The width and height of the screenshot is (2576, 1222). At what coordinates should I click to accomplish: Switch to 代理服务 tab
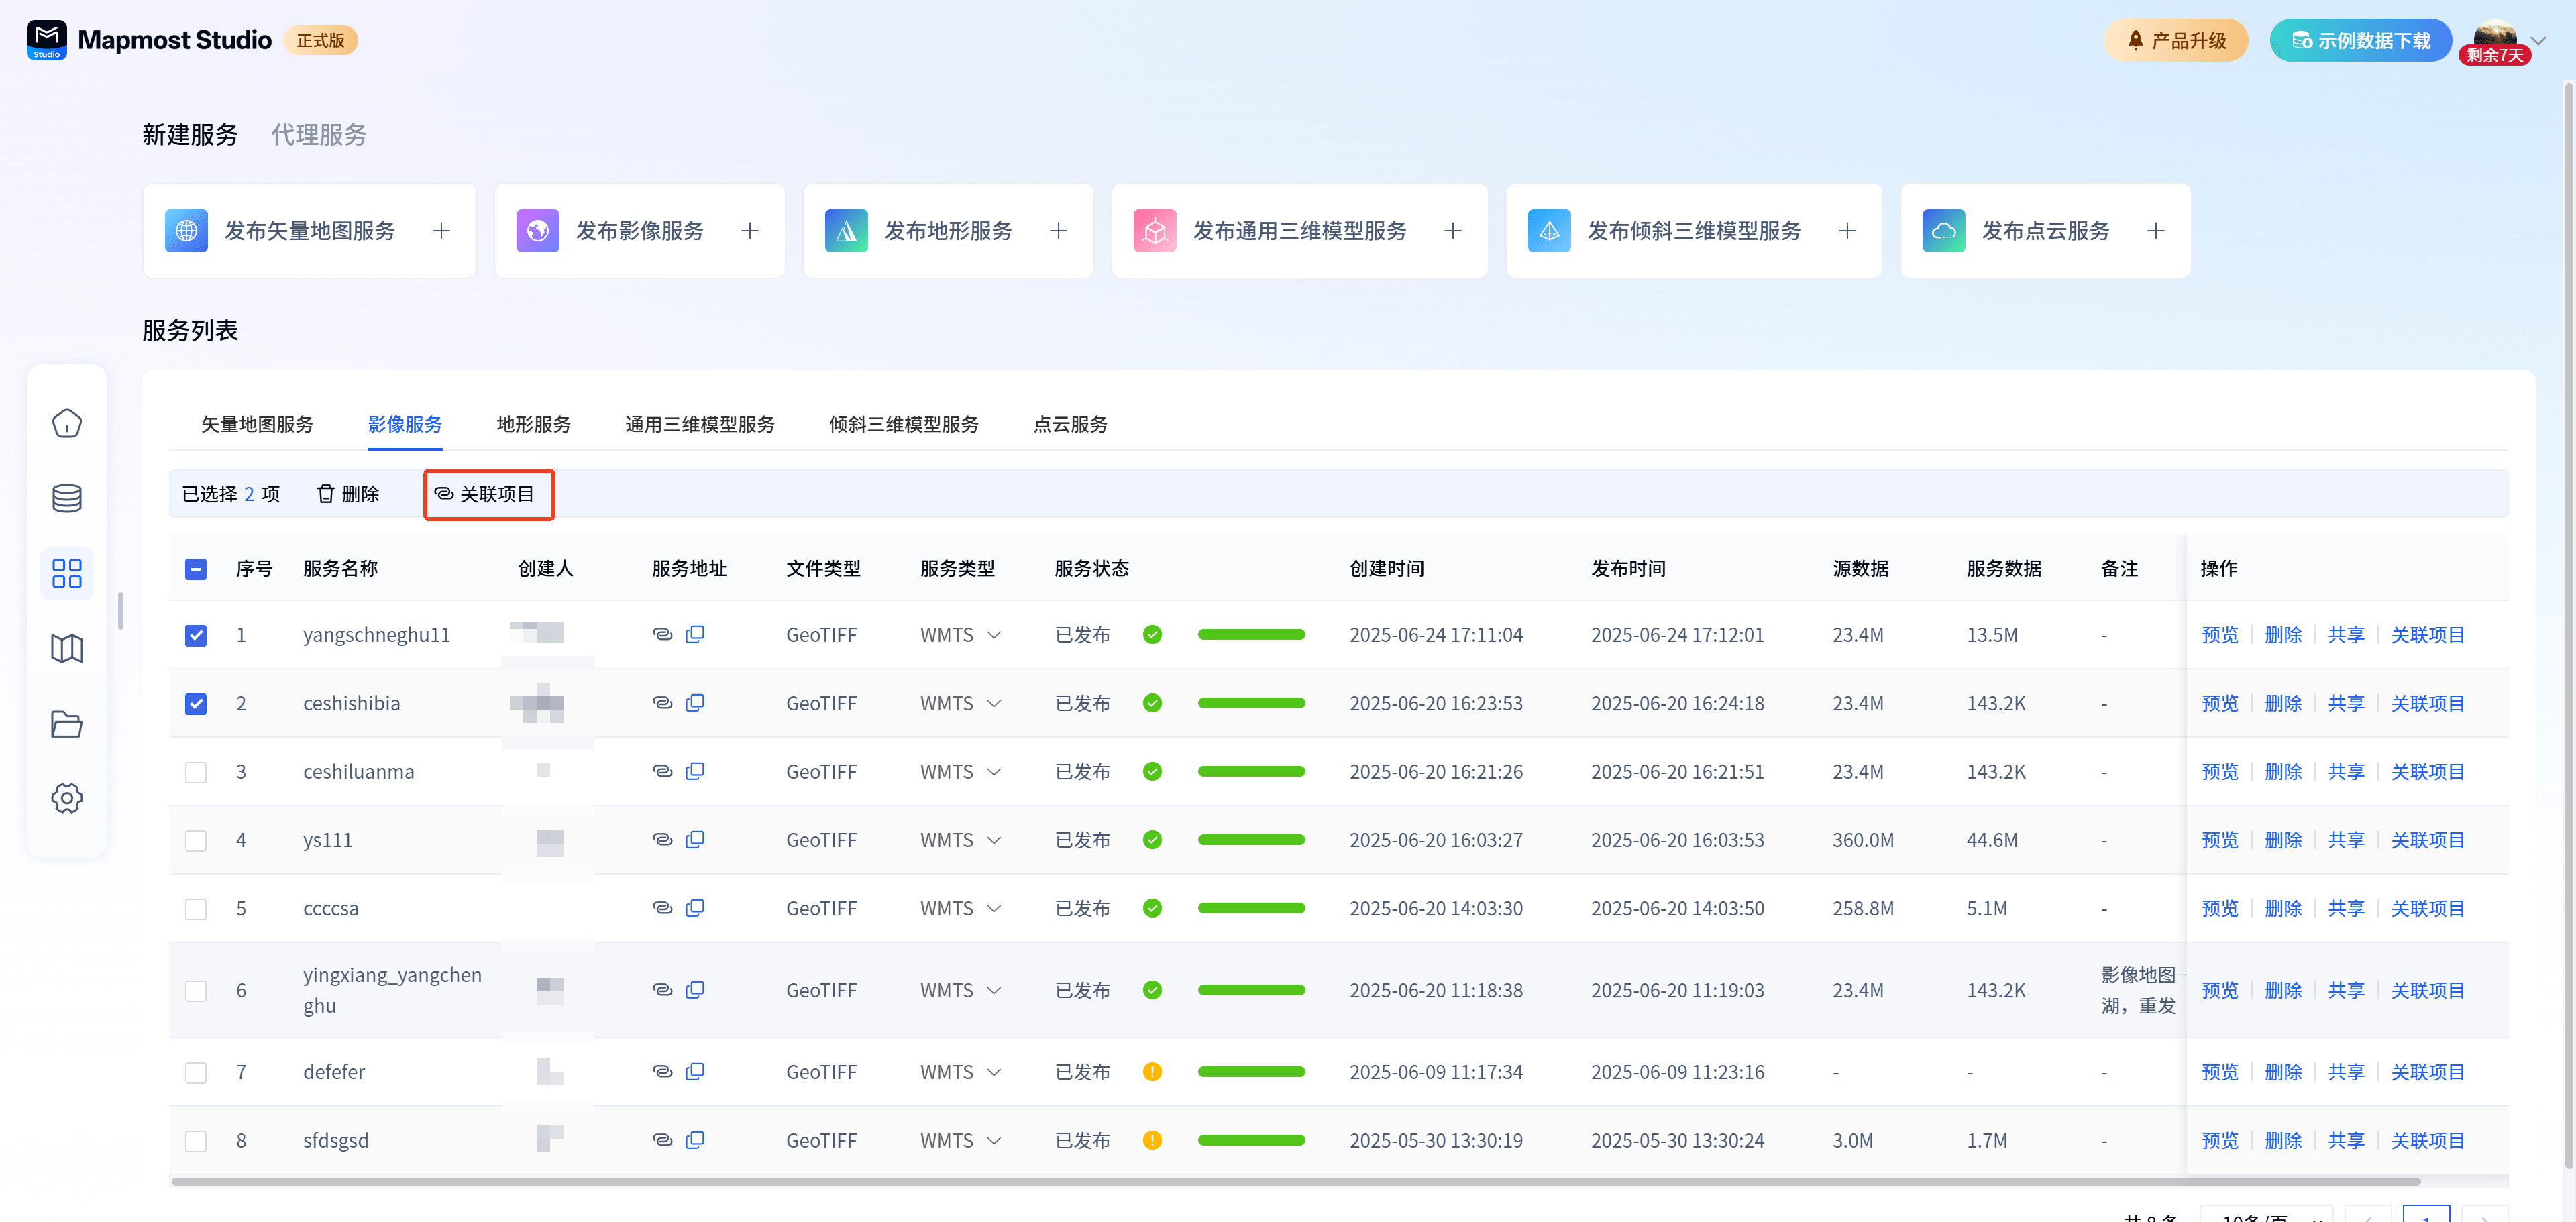pyautogui.click(x=318, y=135)
